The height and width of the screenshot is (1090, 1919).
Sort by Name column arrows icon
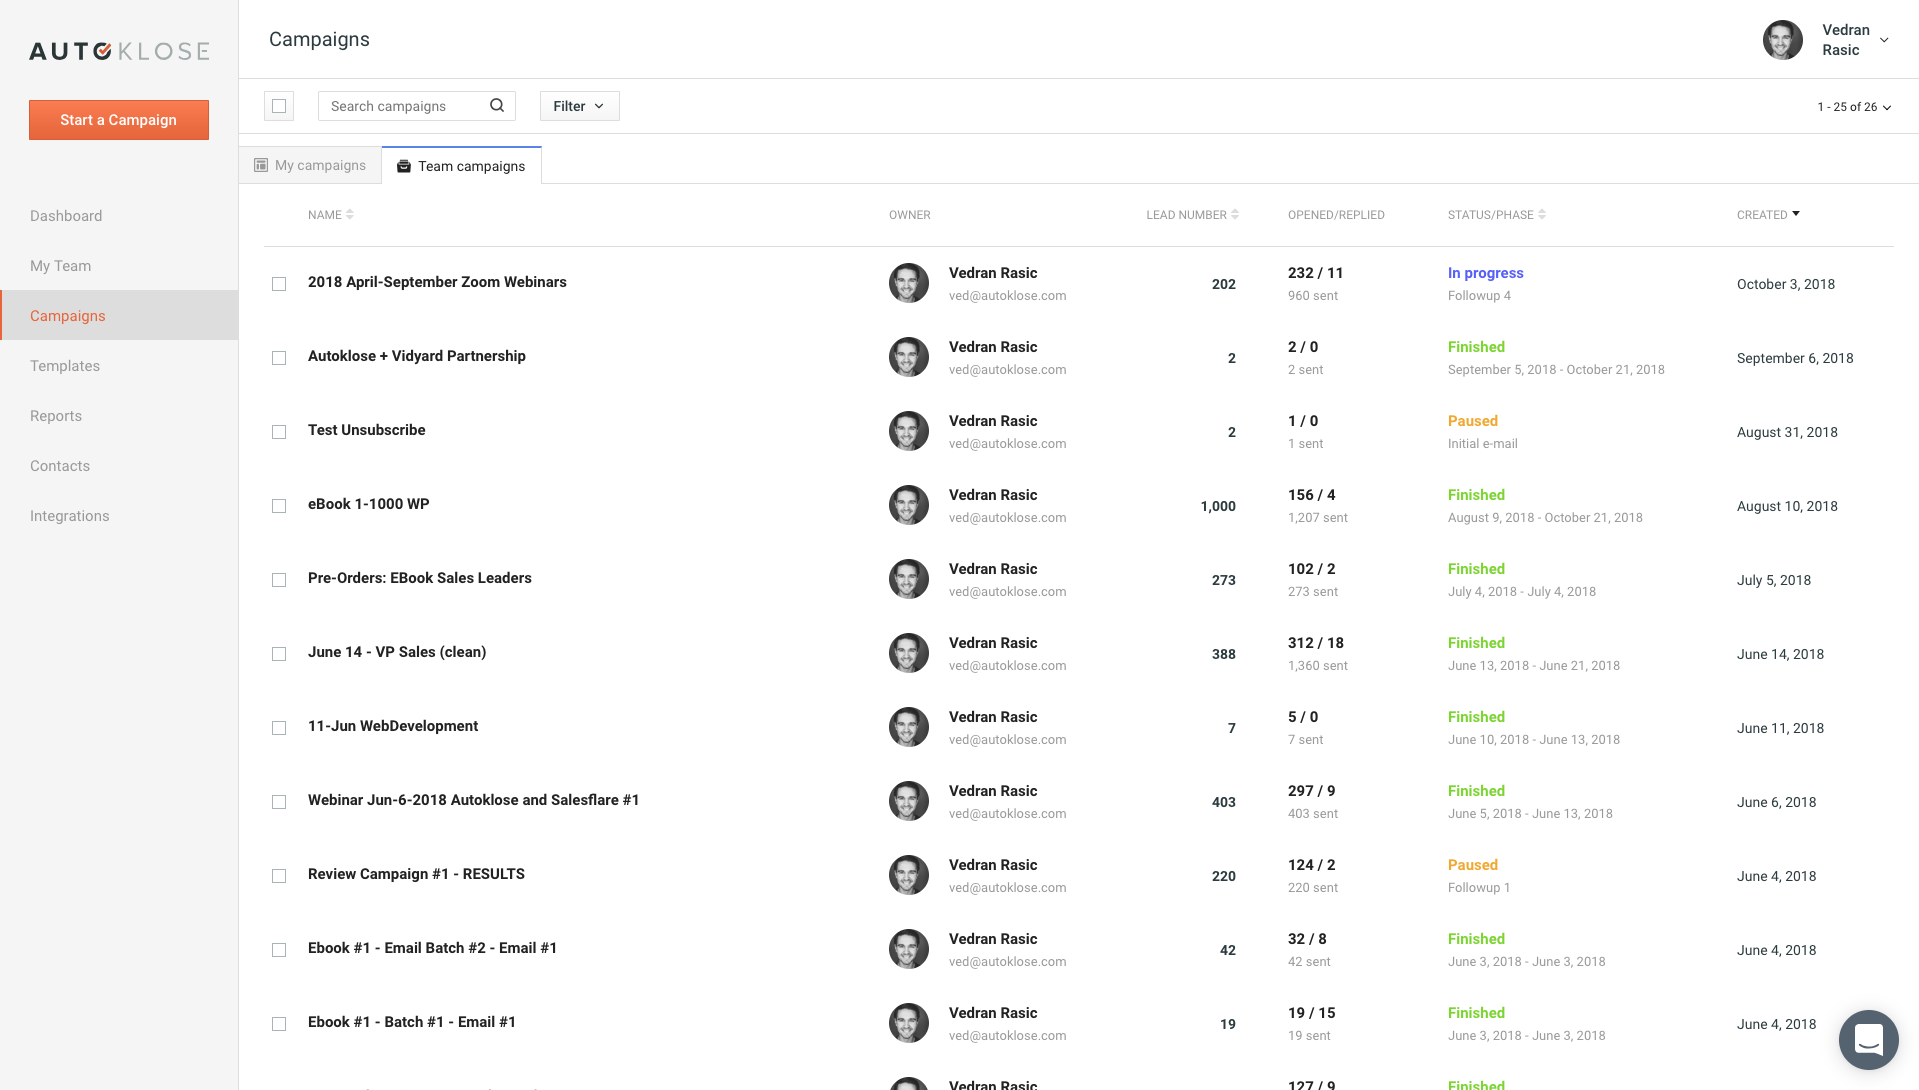point(349,215)
